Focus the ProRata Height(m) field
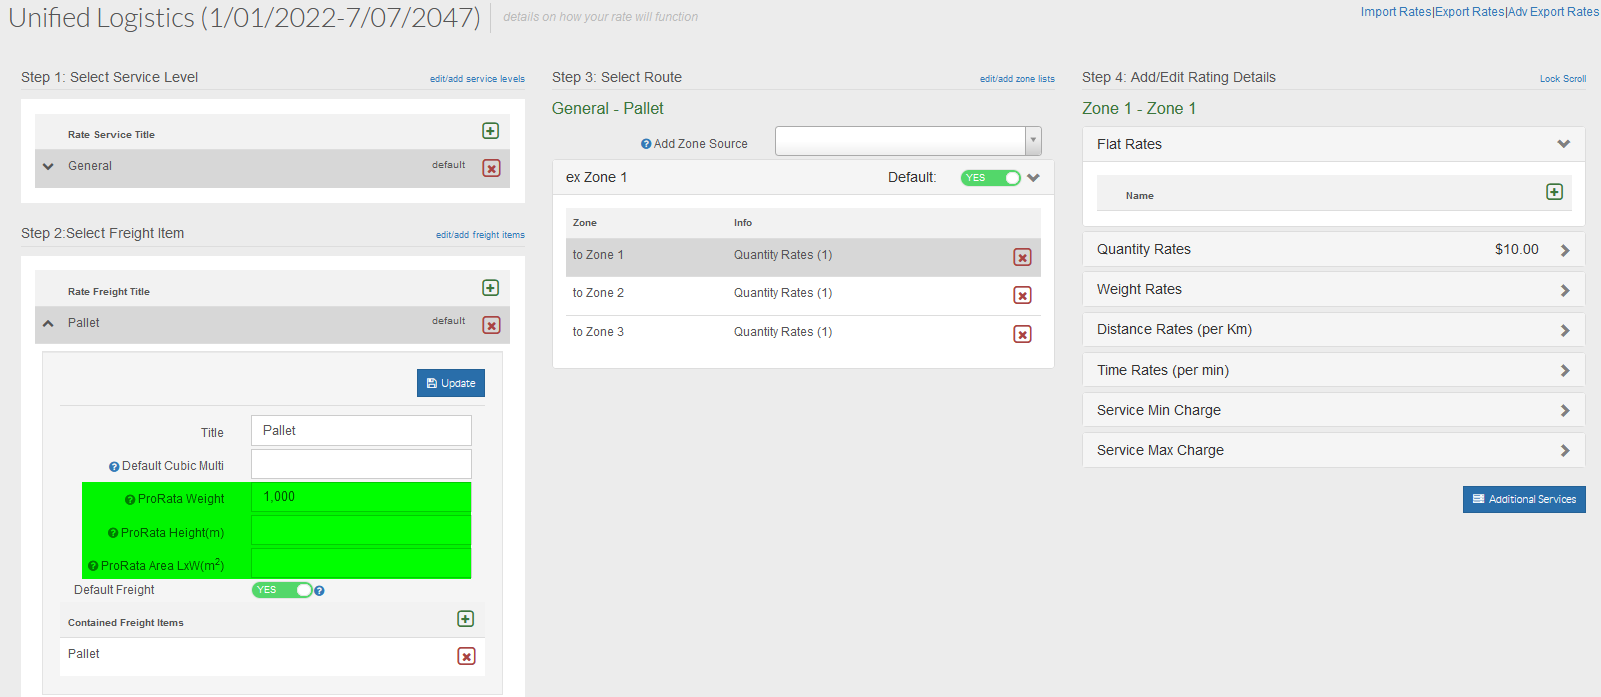The height and width of the screenshot is (697, 1601). pos(361,530)
